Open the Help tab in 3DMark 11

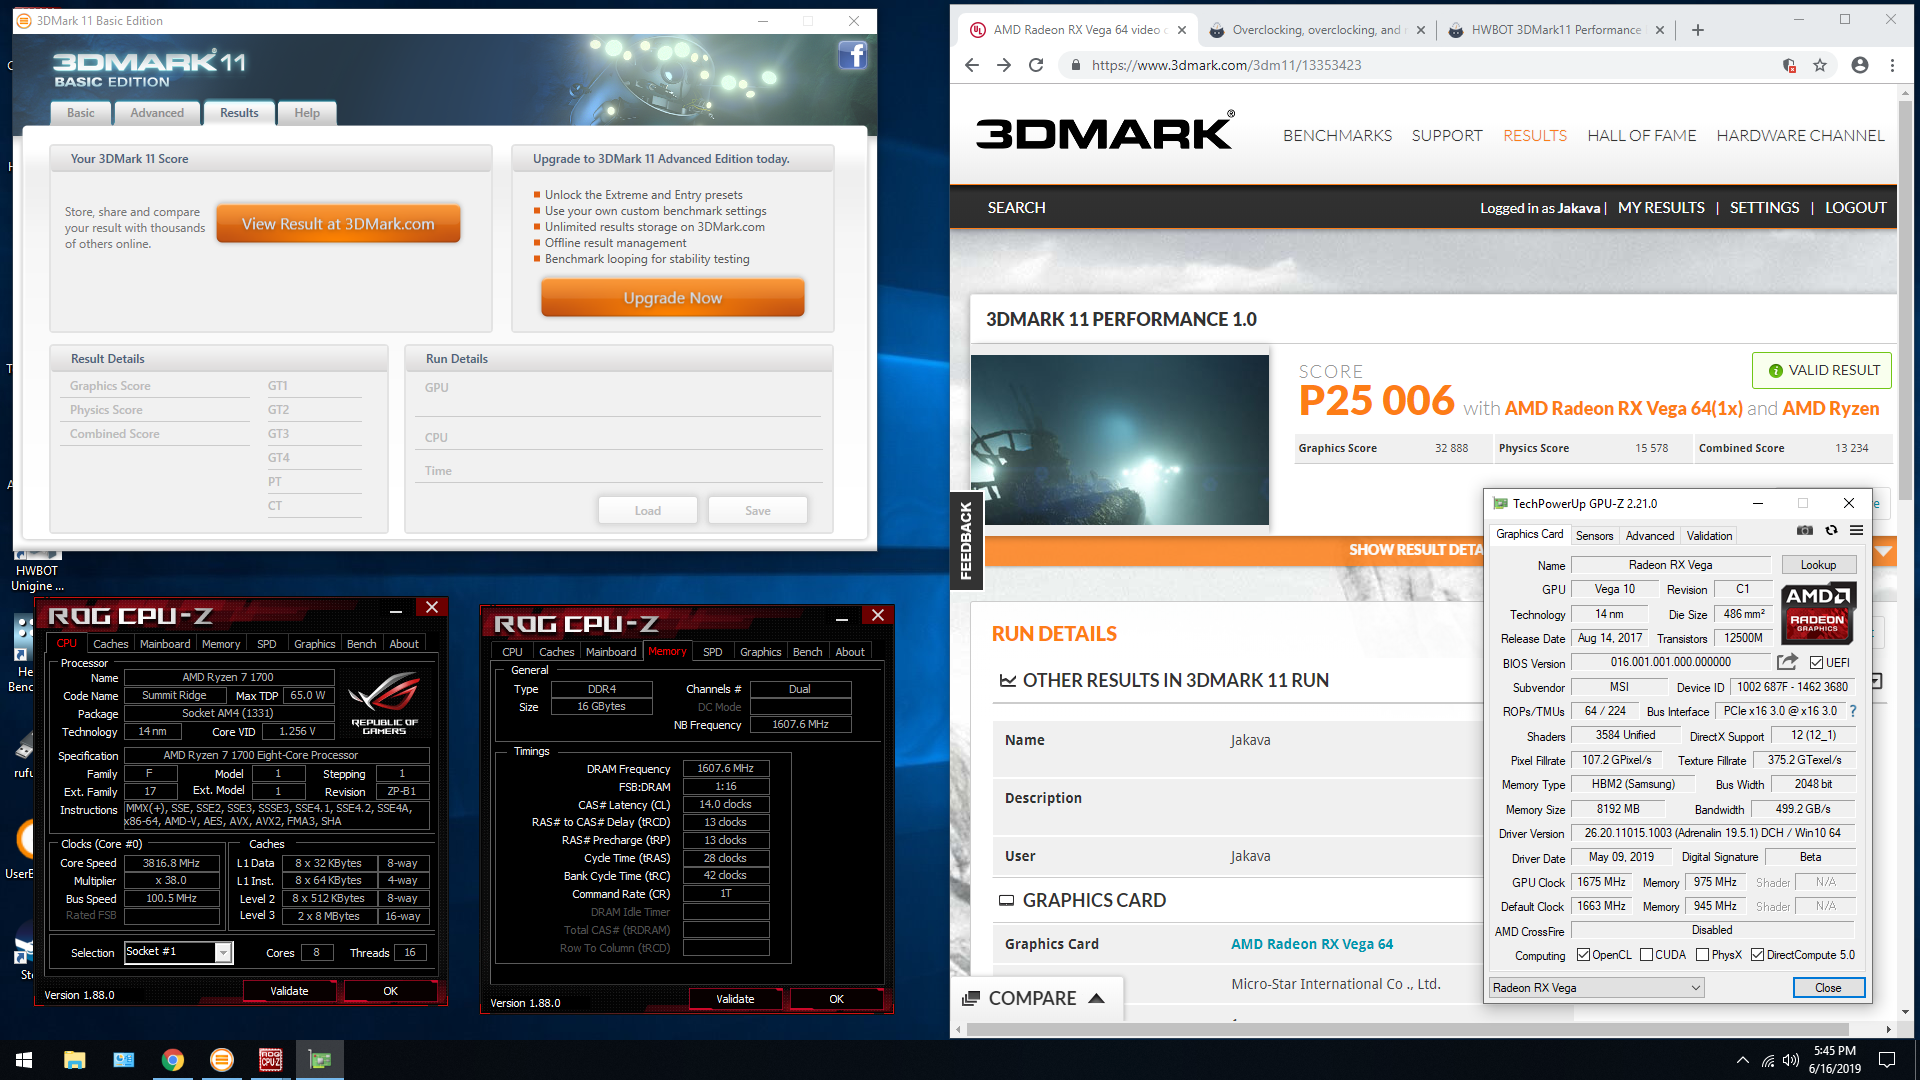[307, 113]
